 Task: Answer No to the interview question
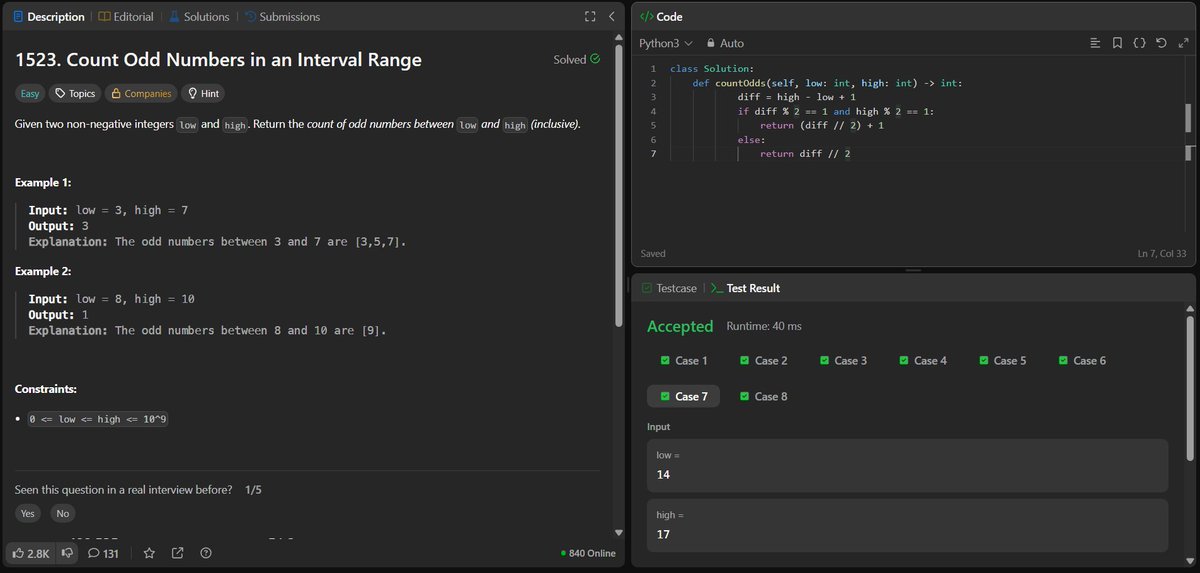click(x=63, y=513)
